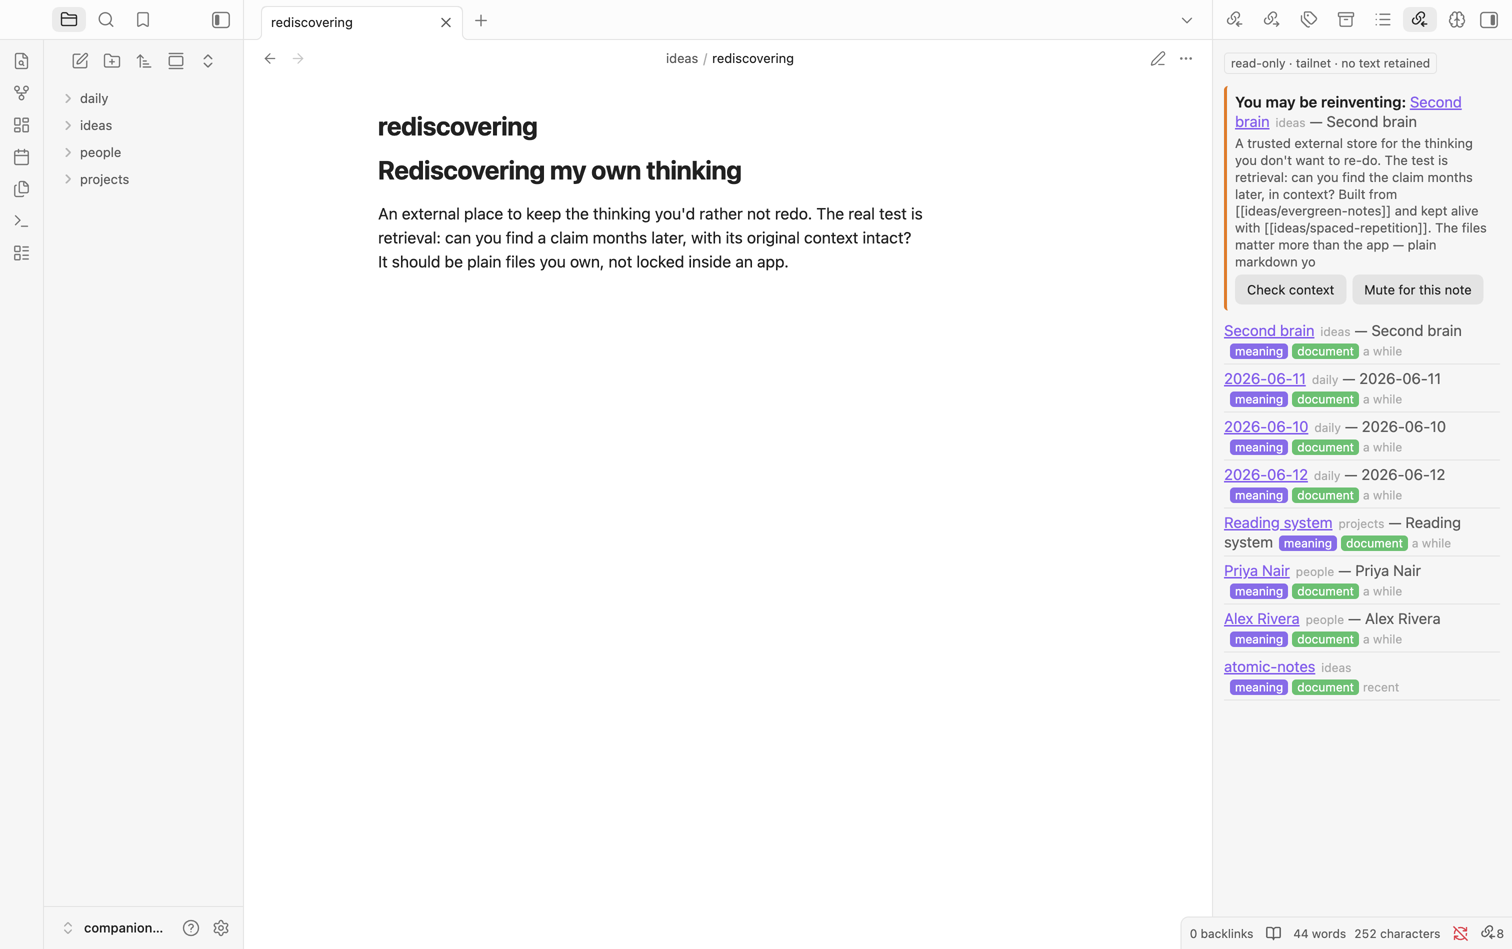Open the canvas ribbon icon
This screenshot has width=1512, height=949.
click(21, 125)
